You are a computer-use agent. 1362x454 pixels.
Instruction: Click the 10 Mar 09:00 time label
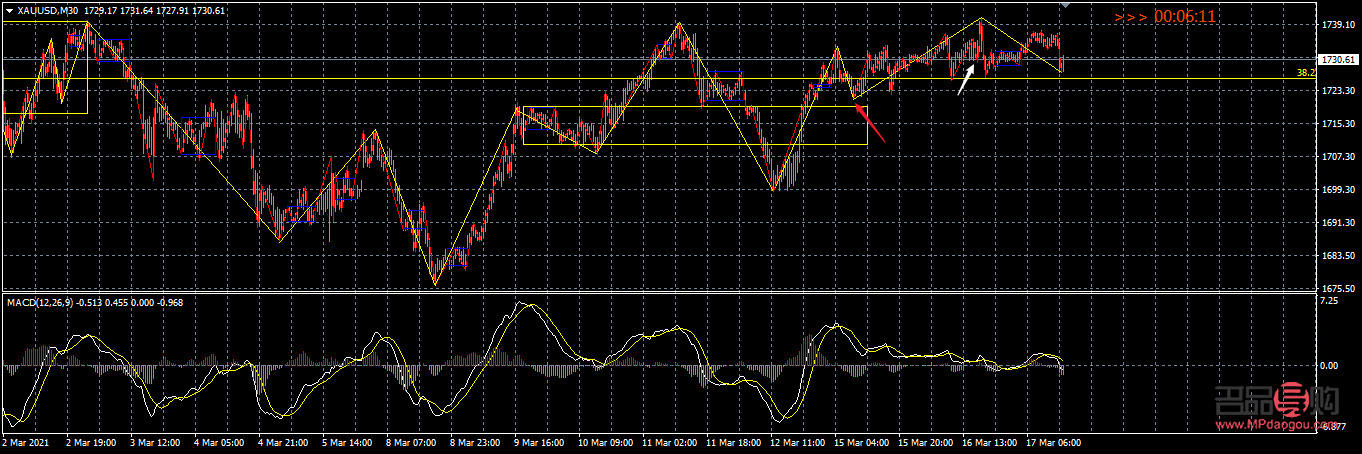tap(605, 441)
